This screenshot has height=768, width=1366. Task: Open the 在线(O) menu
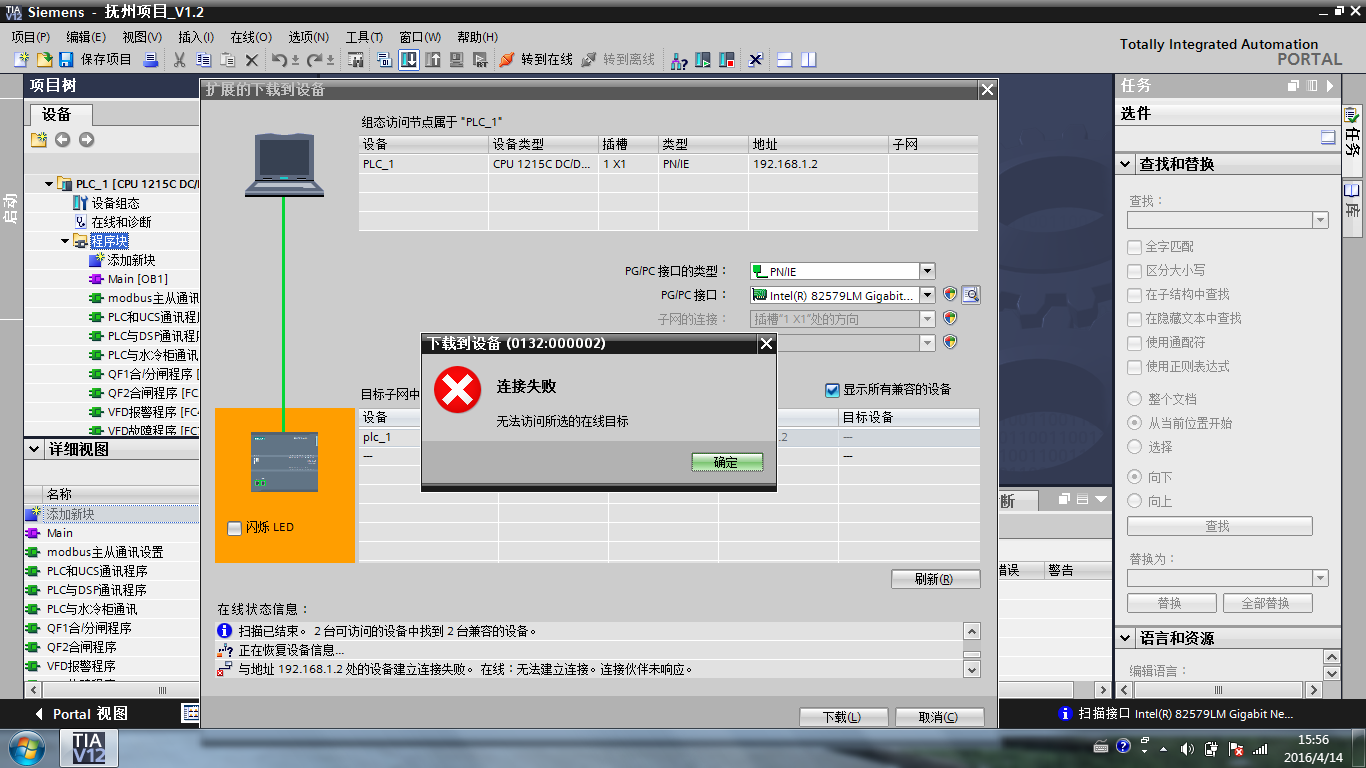click(251, 37)
